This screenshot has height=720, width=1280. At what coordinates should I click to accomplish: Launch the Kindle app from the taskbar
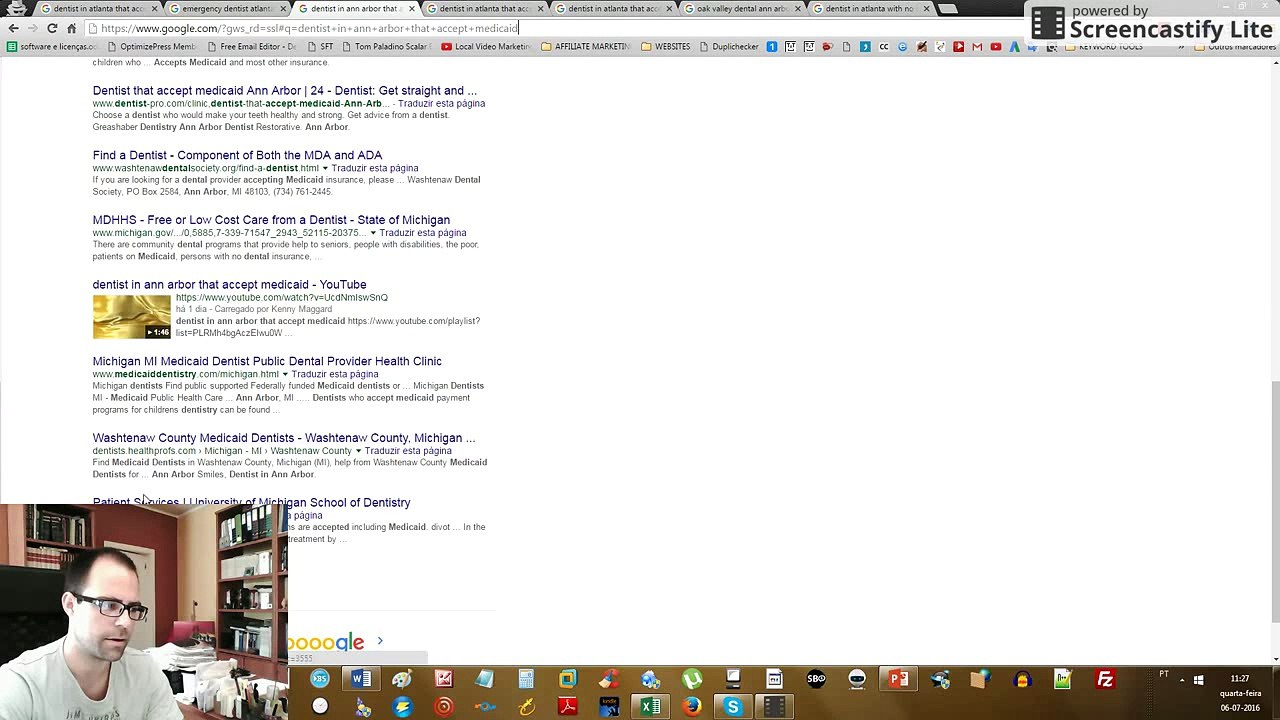tap(609, 707)
